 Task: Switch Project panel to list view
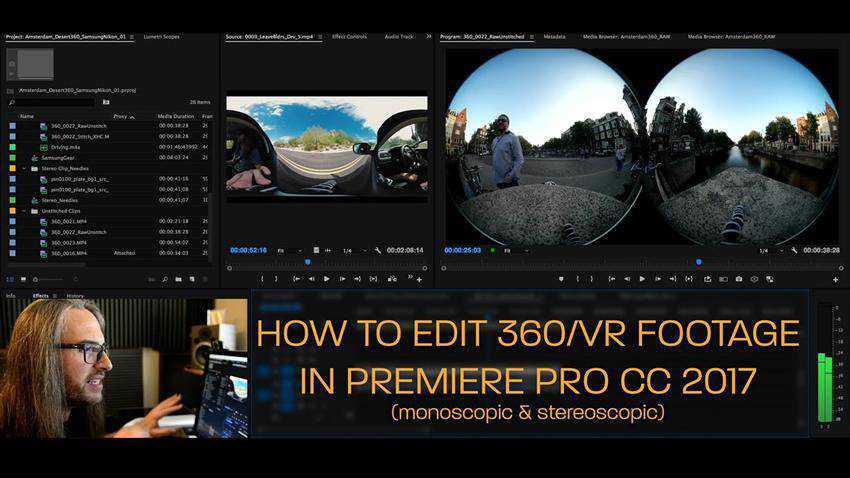[10, 279]
